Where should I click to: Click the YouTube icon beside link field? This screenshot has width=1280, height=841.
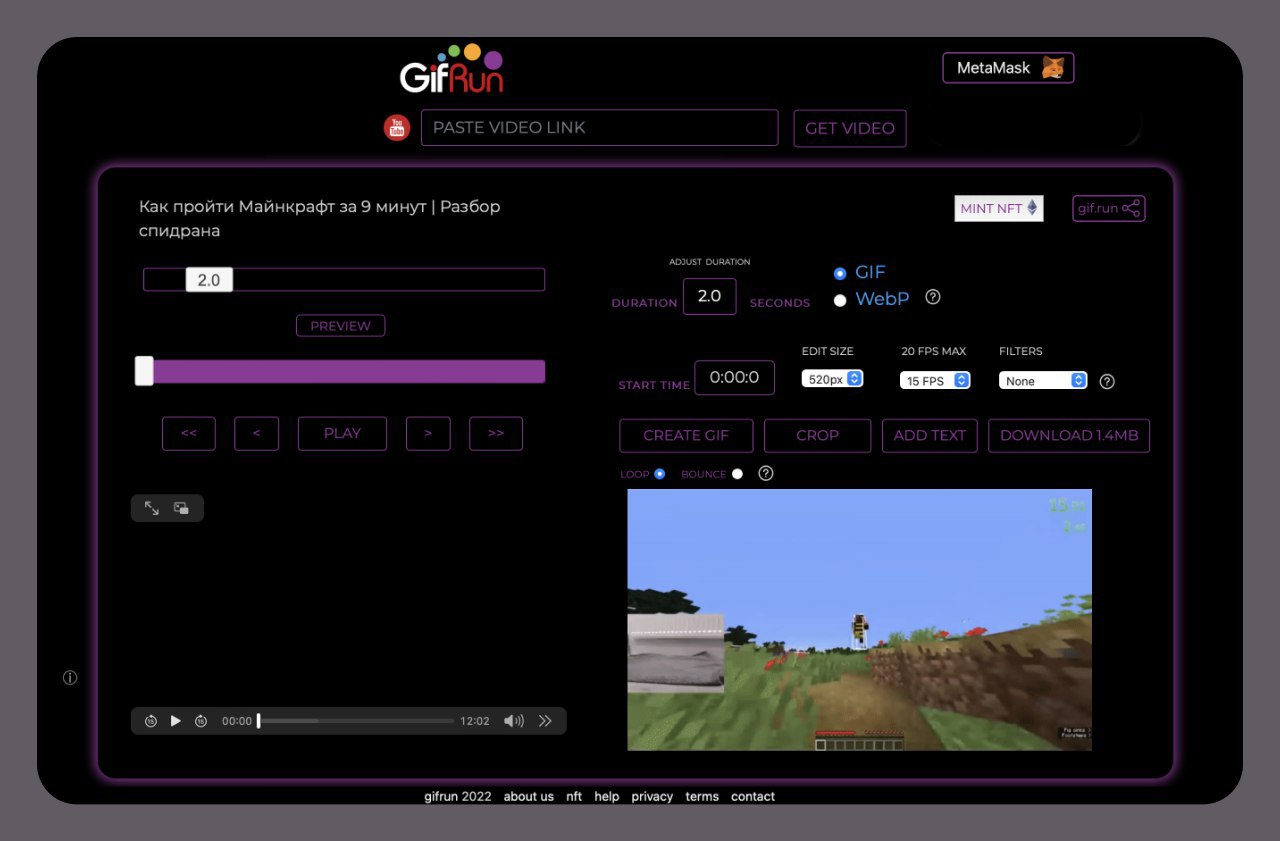pos(397,128)
